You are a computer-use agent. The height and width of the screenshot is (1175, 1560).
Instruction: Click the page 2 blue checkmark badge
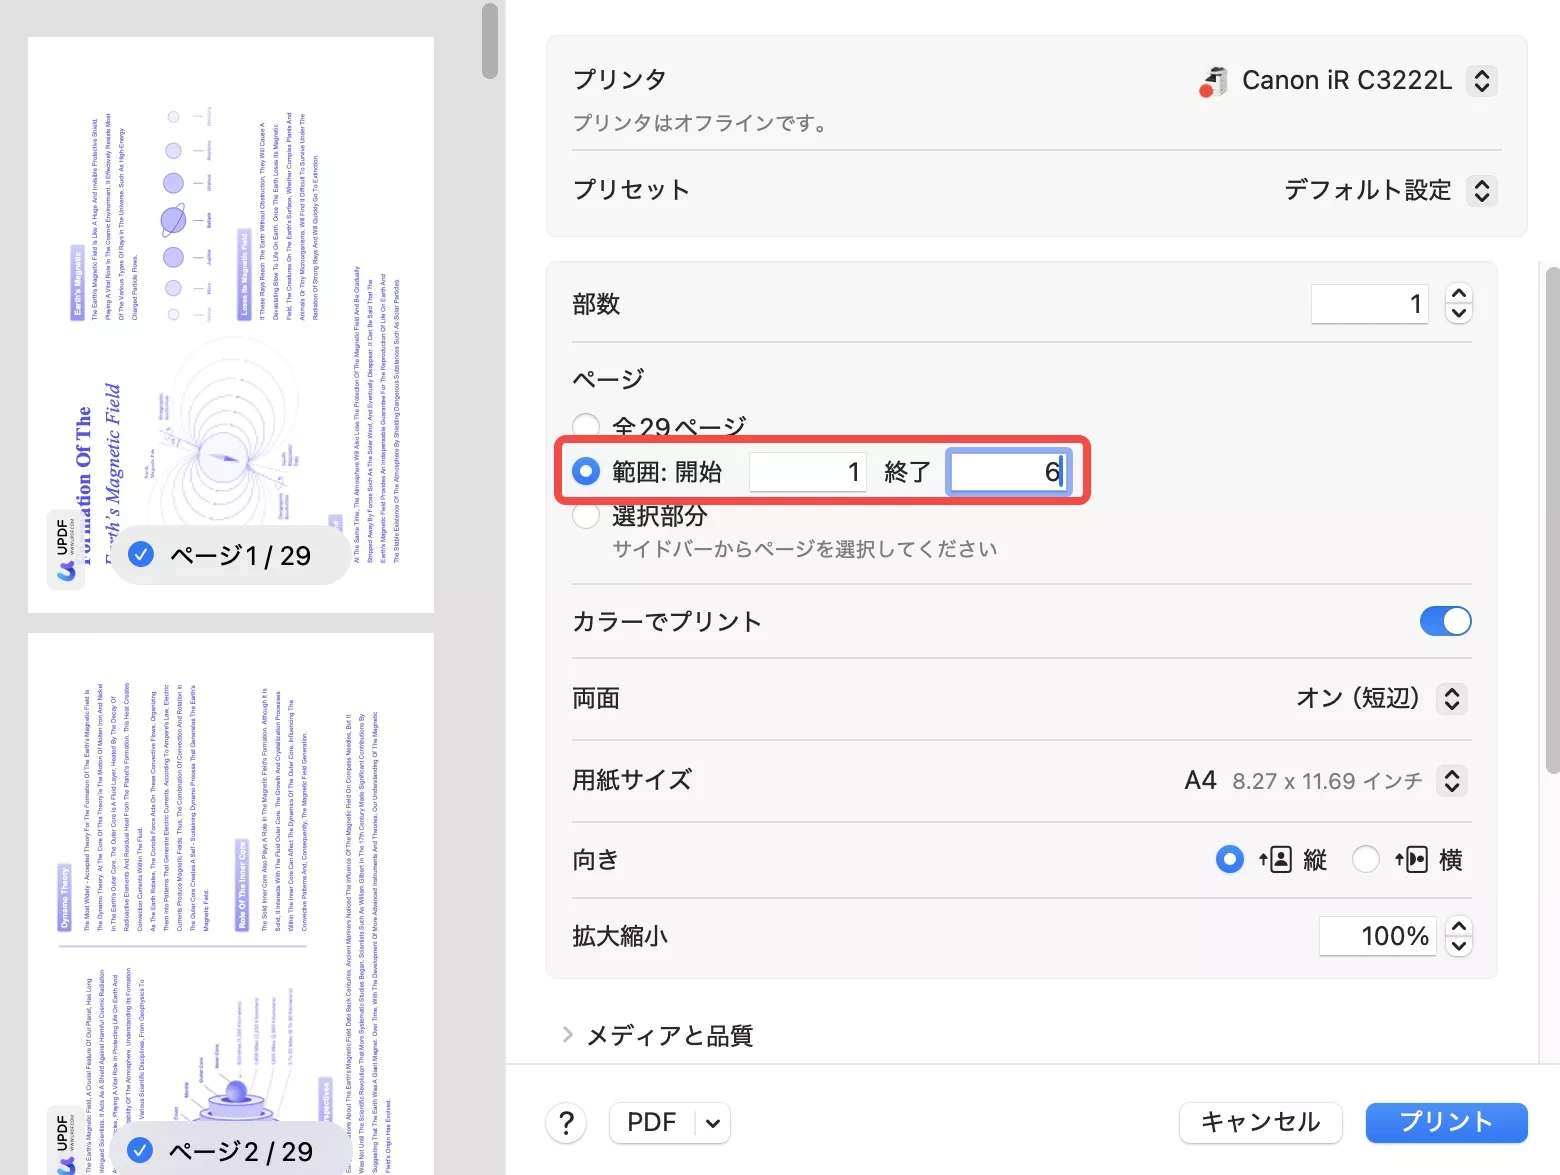[141, 1151]
